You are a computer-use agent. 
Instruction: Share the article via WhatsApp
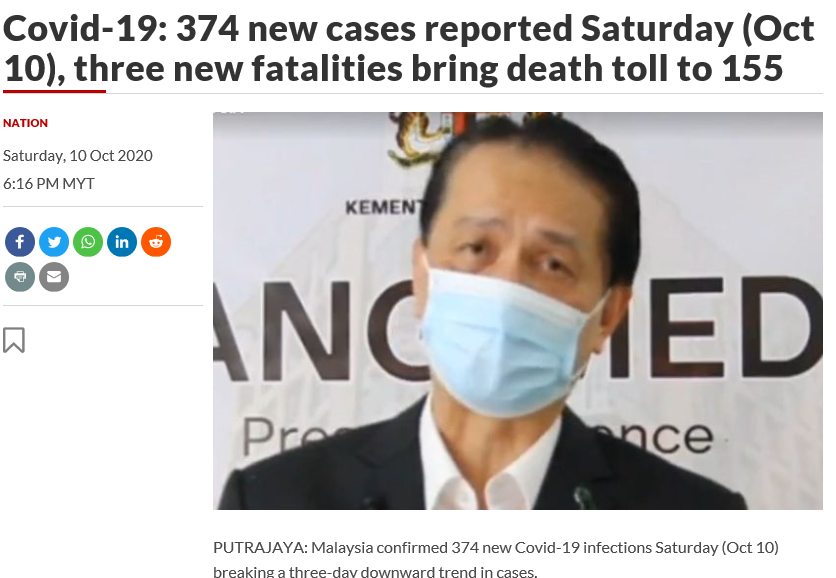click(88, 242)
